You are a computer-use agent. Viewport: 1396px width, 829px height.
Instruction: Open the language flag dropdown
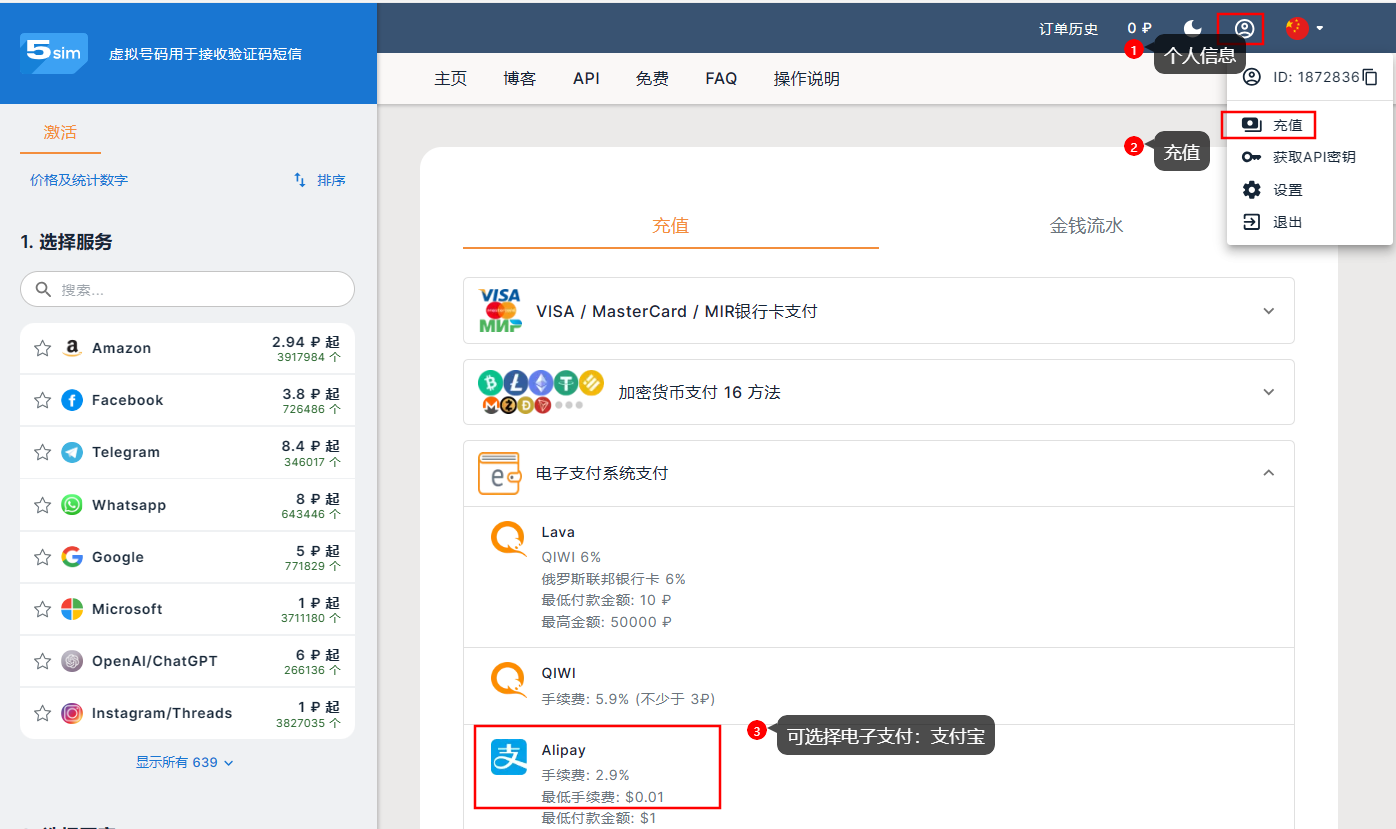tap(1305, 28)
